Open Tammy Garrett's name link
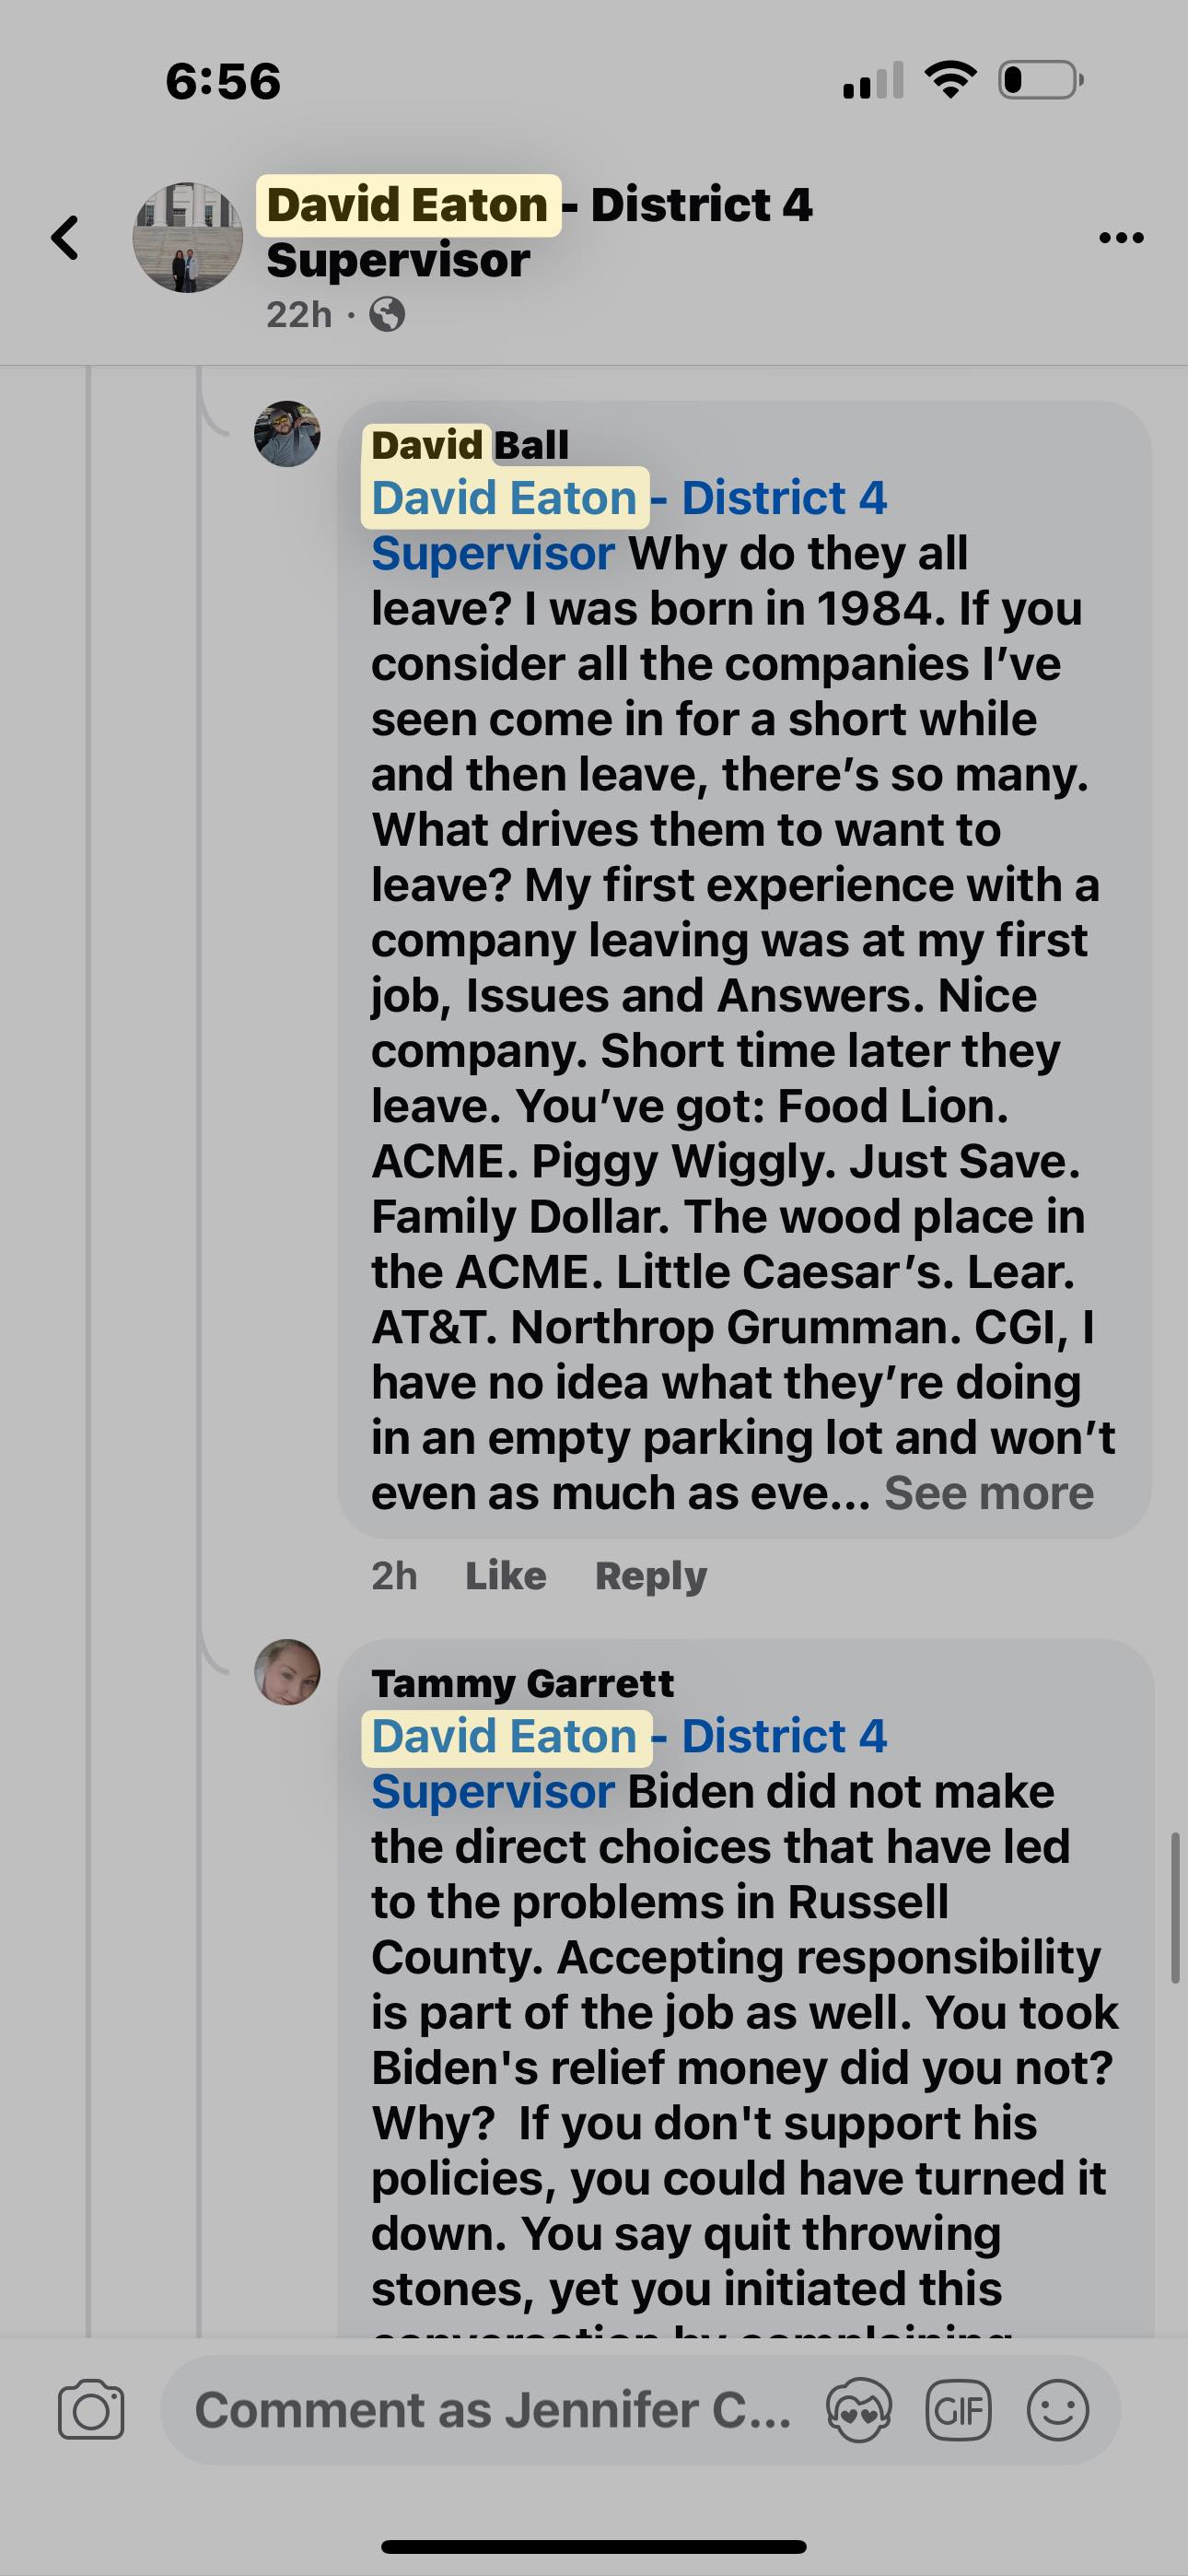Image resolution: width=1188 pixels, height=2576 pixels. tap(522, 1683)
